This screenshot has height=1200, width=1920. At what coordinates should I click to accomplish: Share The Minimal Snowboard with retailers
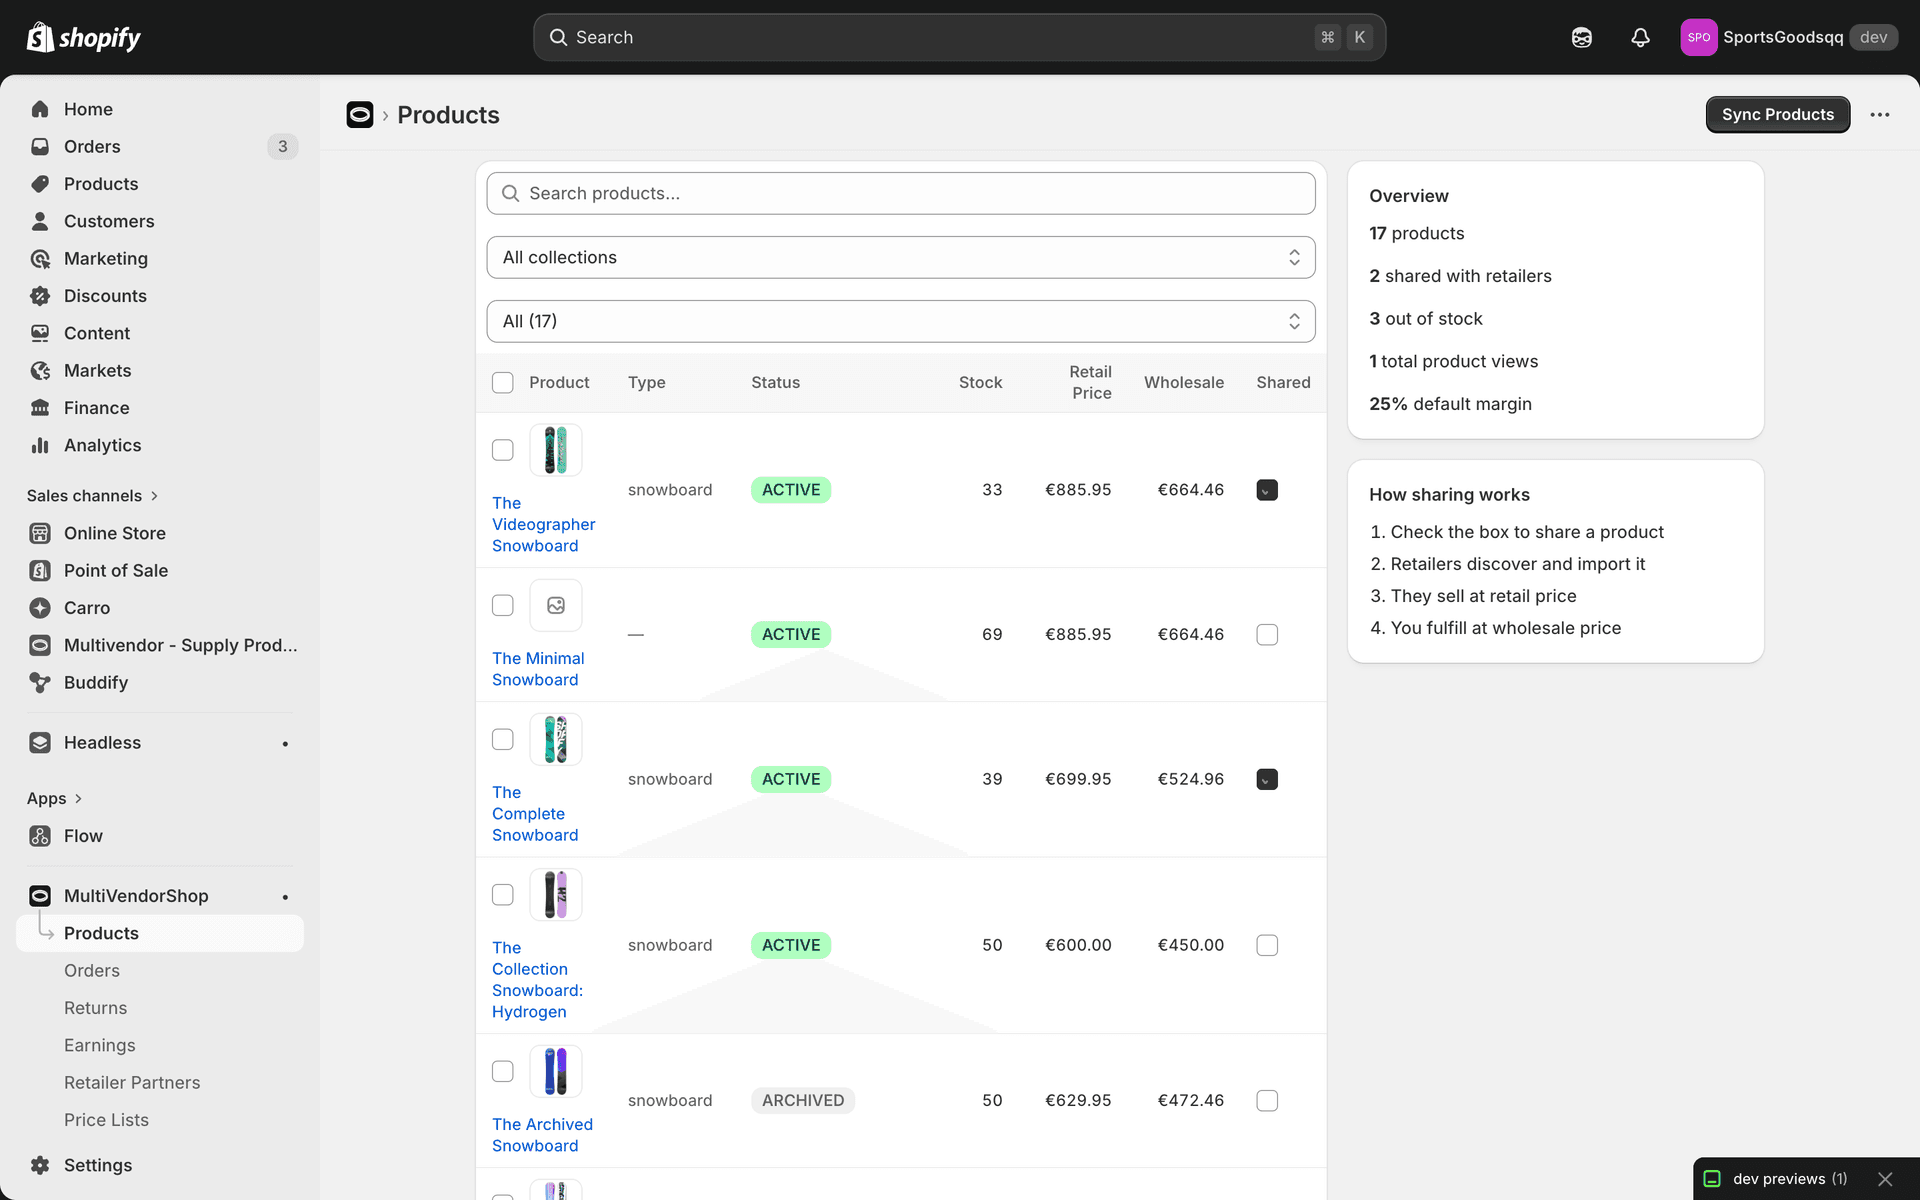pos(1266,634)
